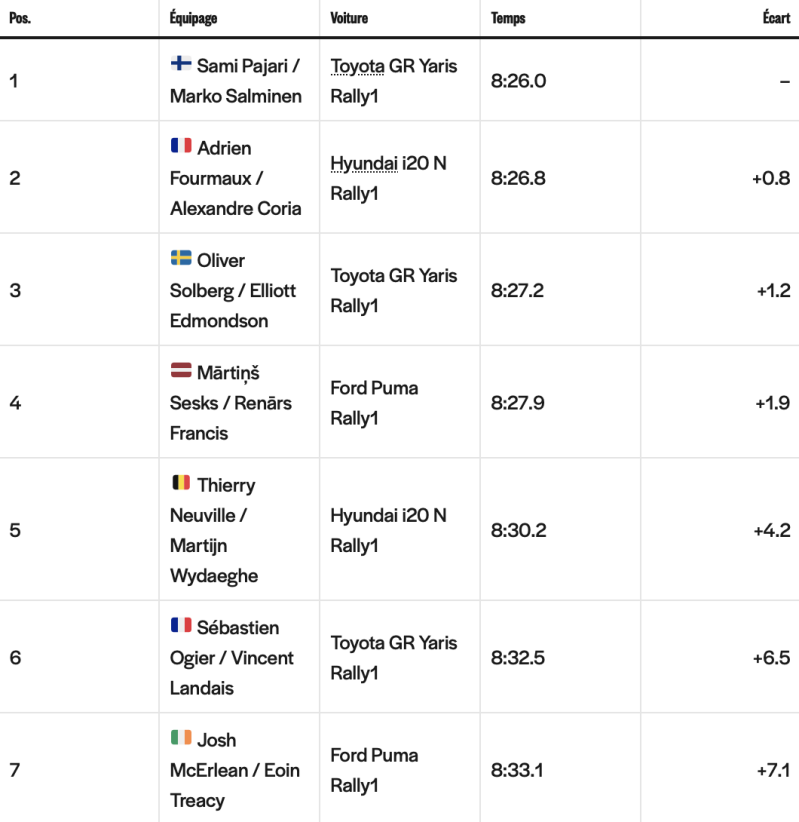Select the Pos. column header
Image resolution: width=799 pixels, height=822 pixels.
[20, 18]
